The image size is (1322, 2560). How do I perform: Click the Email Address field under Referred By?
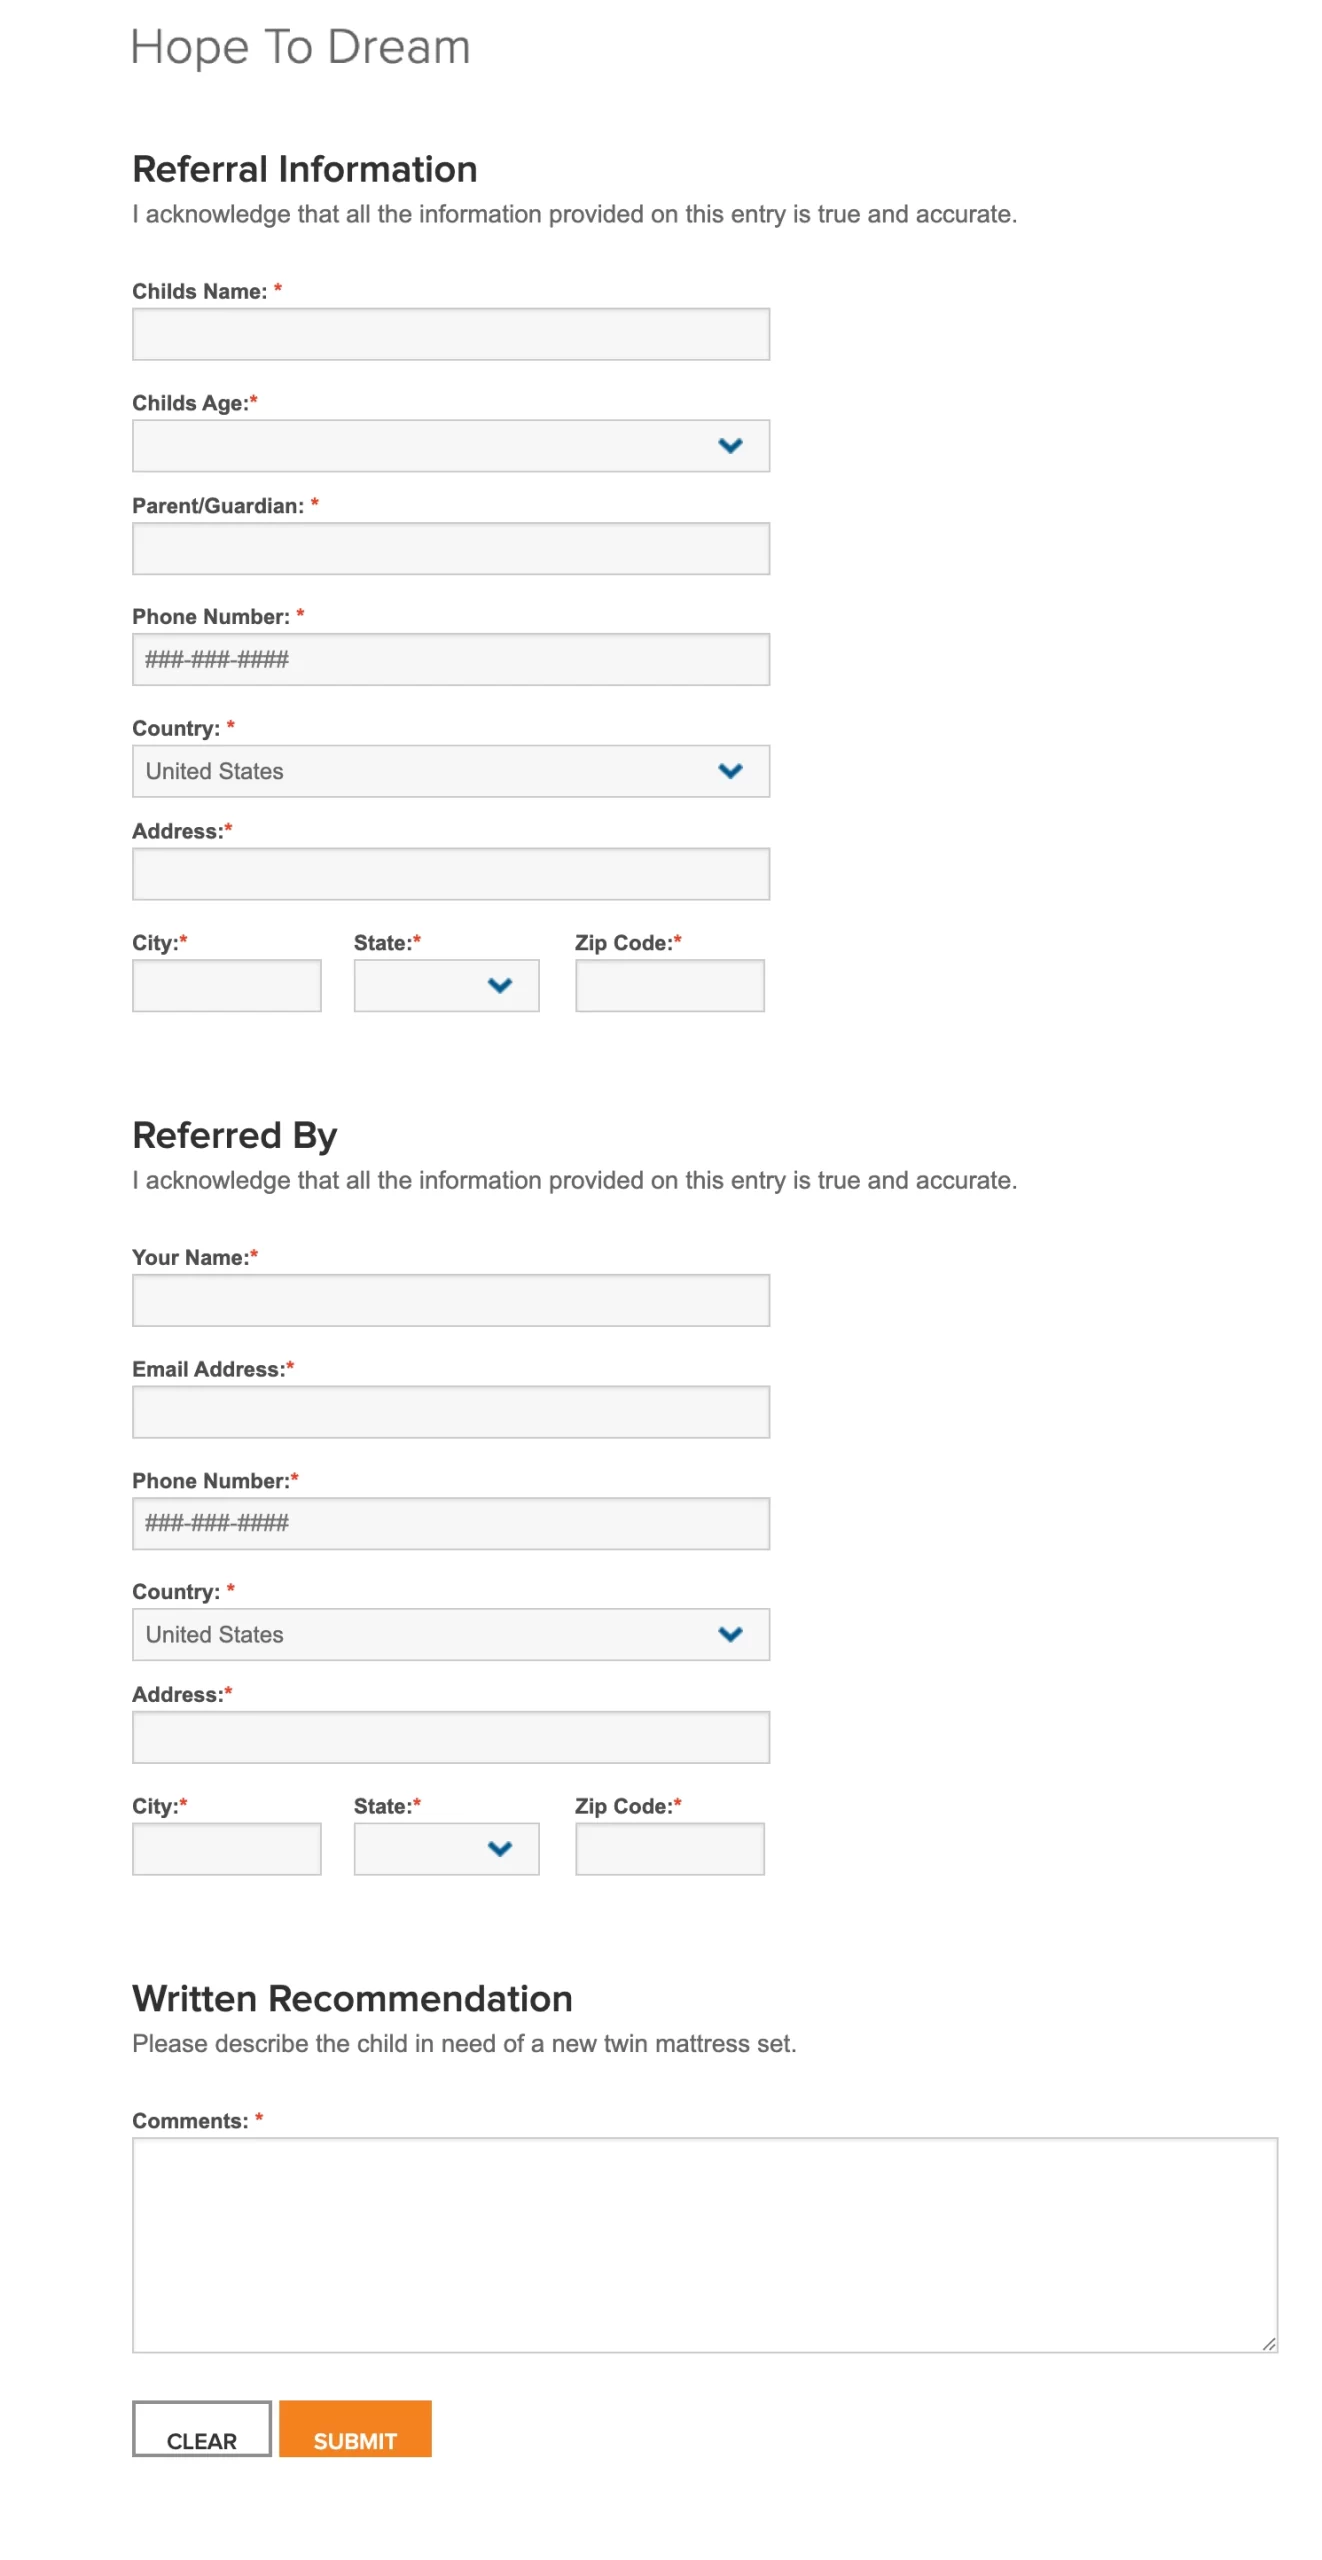pyautogui.click(x=450, y=1411)
